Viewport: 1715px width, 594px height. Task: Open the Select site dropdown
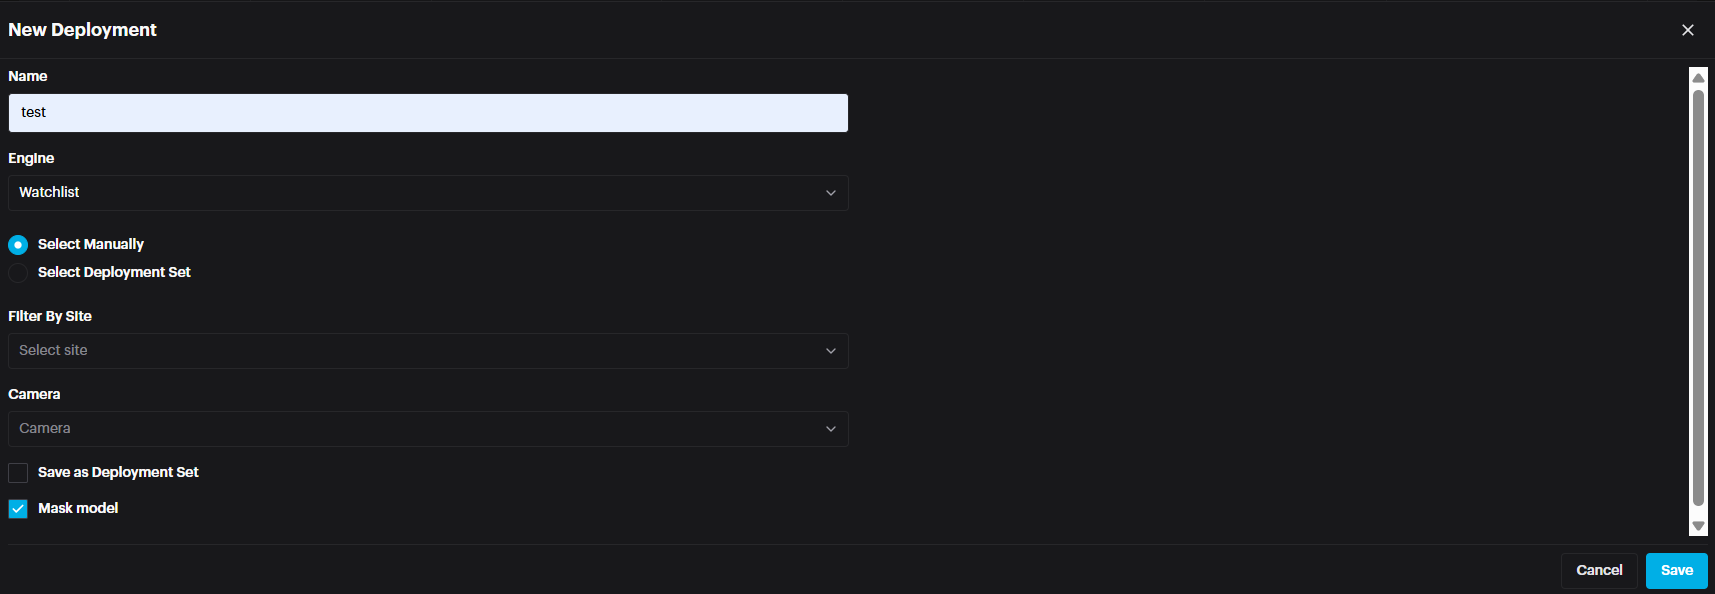click(428, 351)
